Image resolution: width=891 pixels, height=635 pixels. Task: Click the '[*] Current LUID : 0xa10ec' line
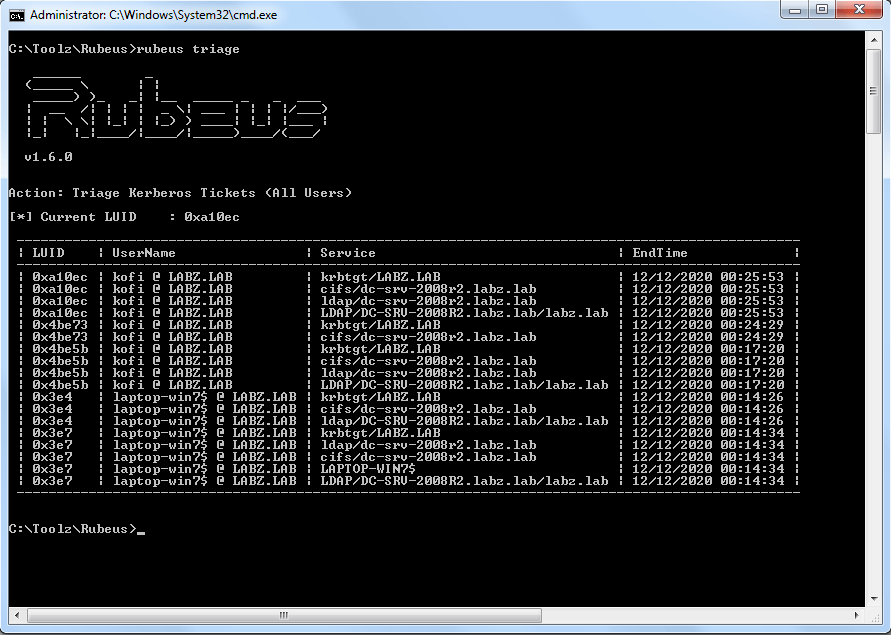[124, 217]
